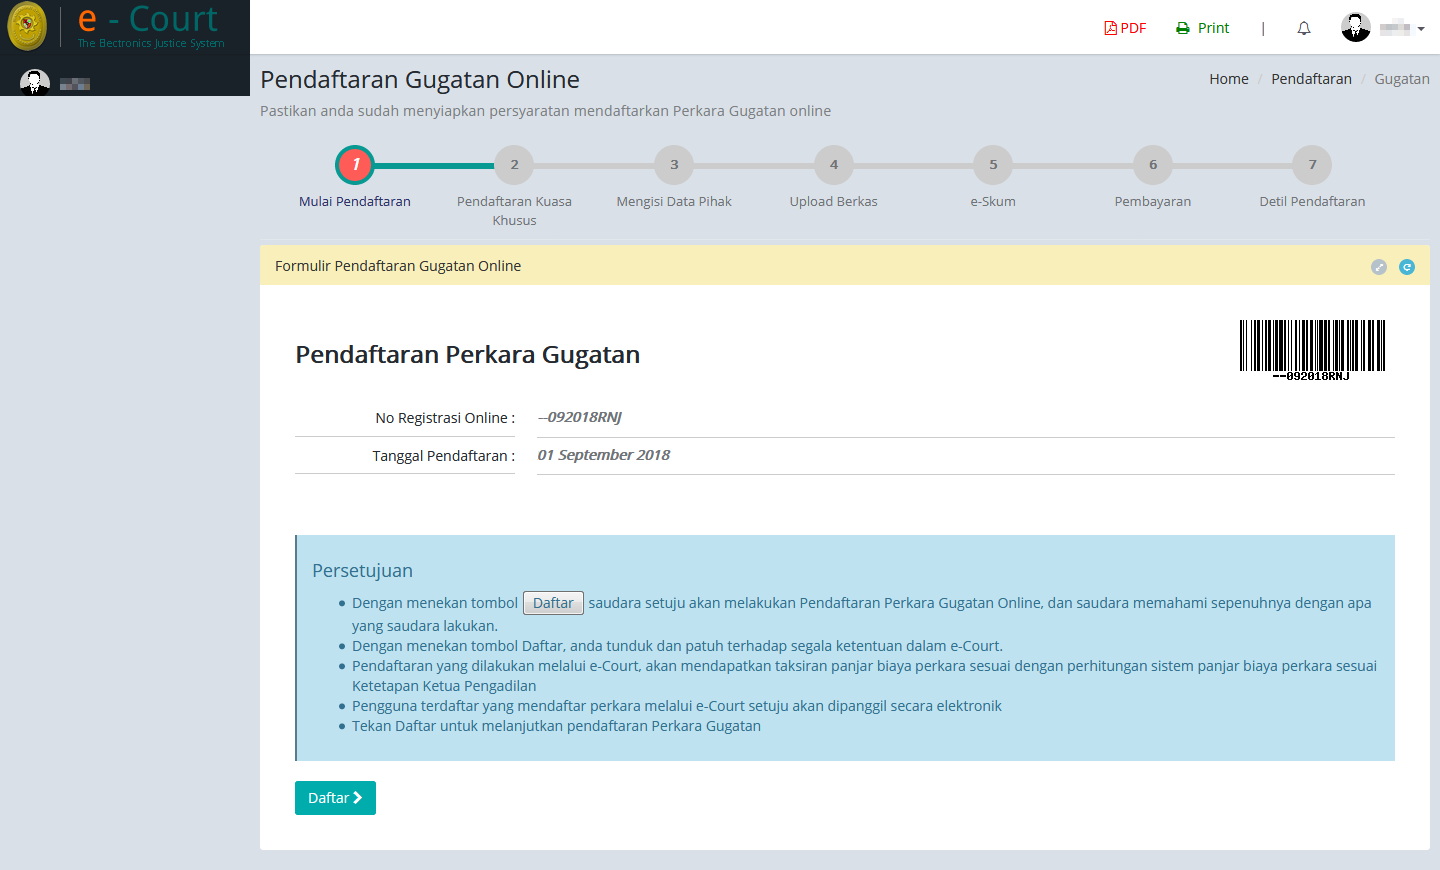Screen dimensions: 1440x870
Task: Click the teal Daftar submit button
Action: tap(335, 798)
